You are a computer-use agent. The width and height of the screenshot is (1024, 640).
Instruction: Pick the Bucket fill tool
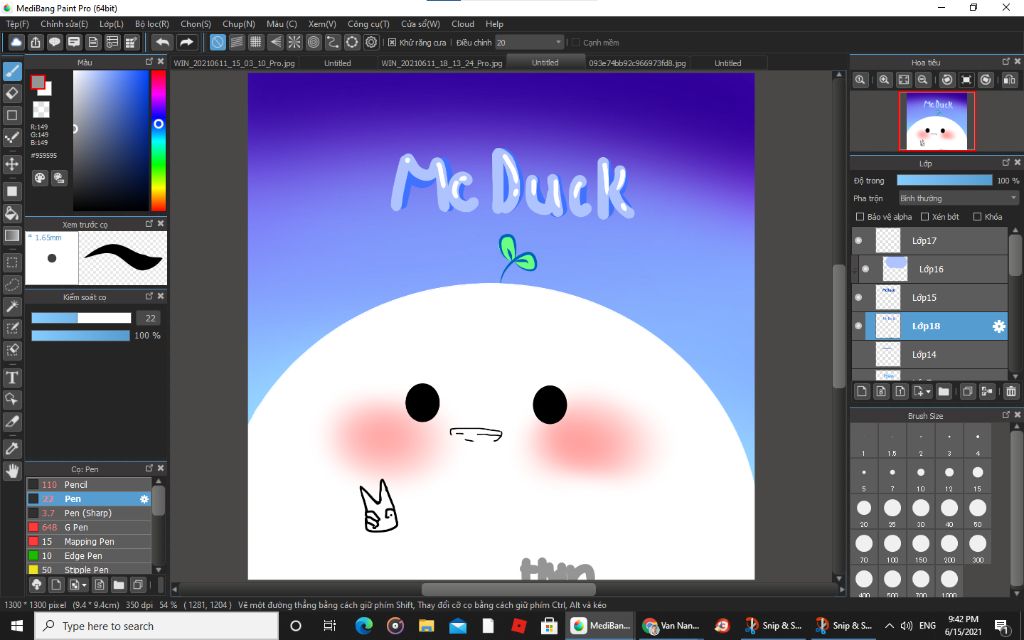tap(12, 213)
